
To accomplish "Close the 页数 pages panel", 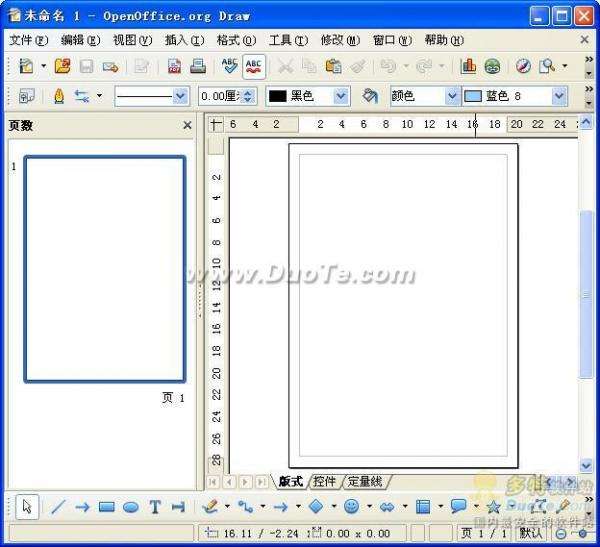I will [187, 125].
